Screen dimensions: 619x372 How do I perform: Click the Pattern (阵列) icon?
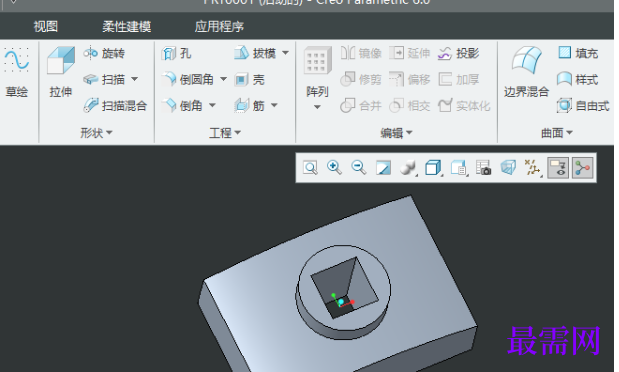point(317,60)
